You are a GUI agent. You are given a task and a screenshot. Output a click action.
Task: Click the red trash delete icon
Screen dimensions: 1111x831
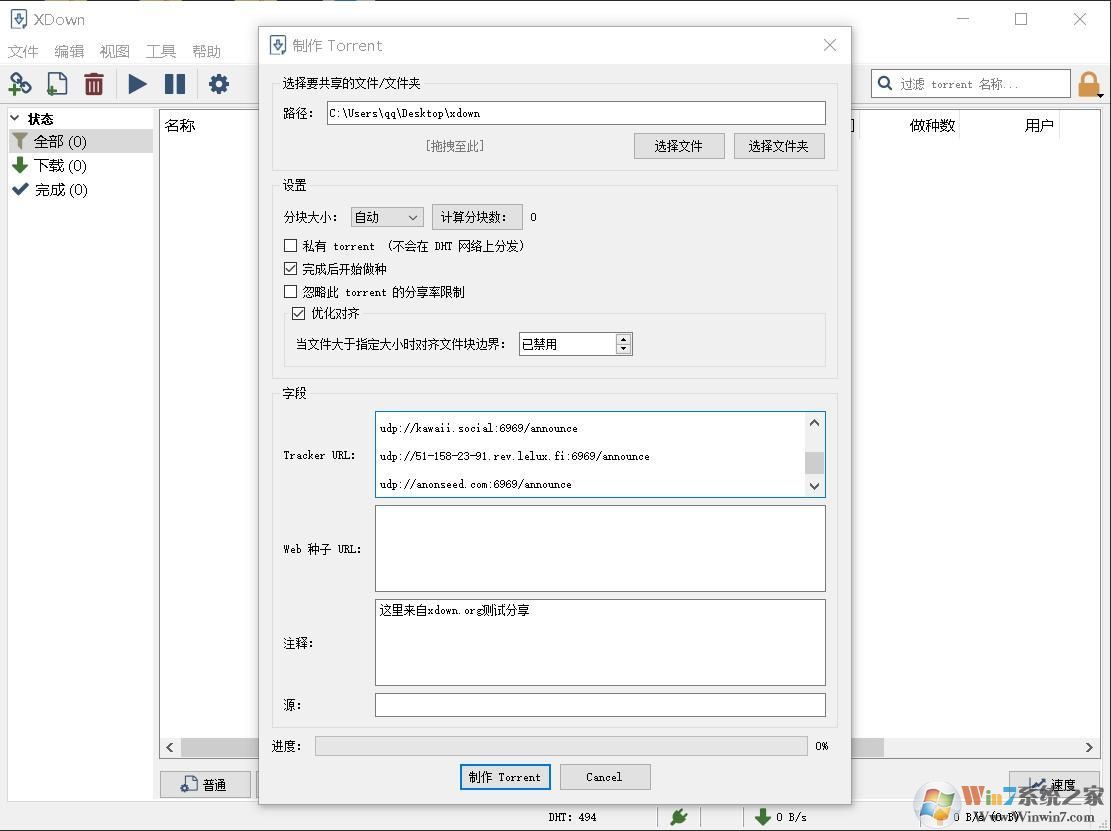tap(94, 84)
